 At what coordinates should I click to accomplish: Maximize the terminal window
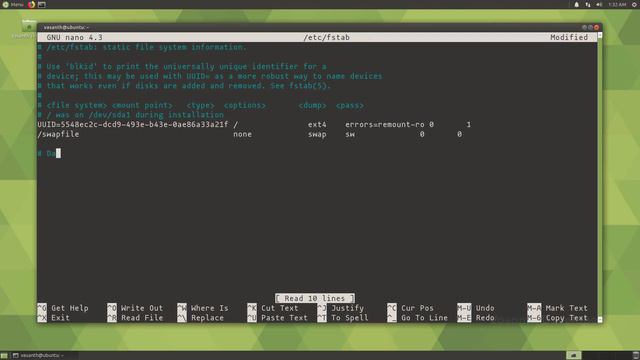590,27
